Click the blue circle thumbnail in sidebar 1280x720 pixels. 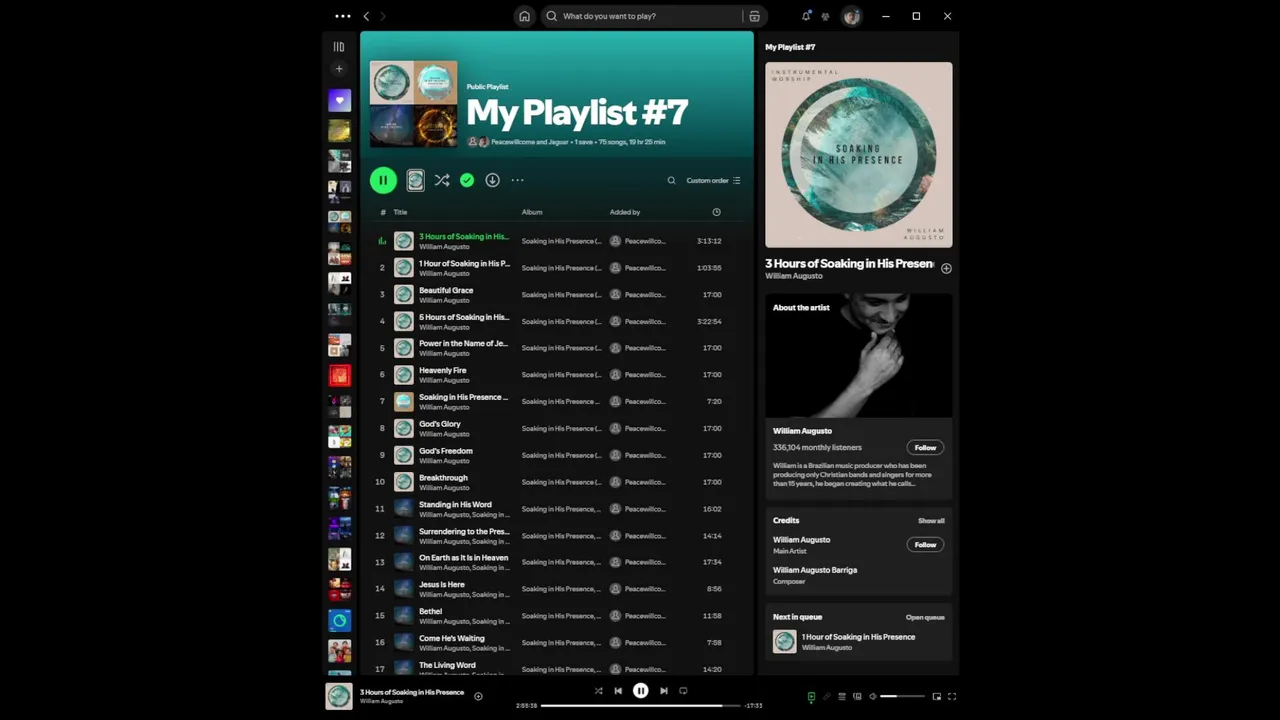tap(339, 621)
